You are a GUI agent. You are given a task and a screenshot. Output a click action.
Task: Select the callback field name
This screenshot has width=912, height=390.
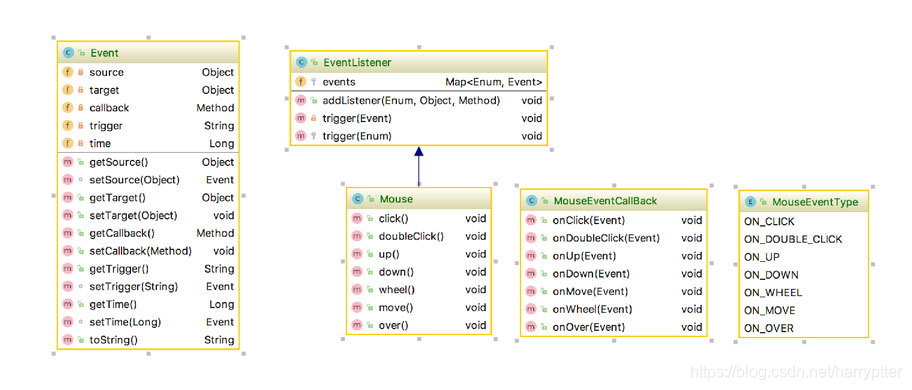(109, 108)
